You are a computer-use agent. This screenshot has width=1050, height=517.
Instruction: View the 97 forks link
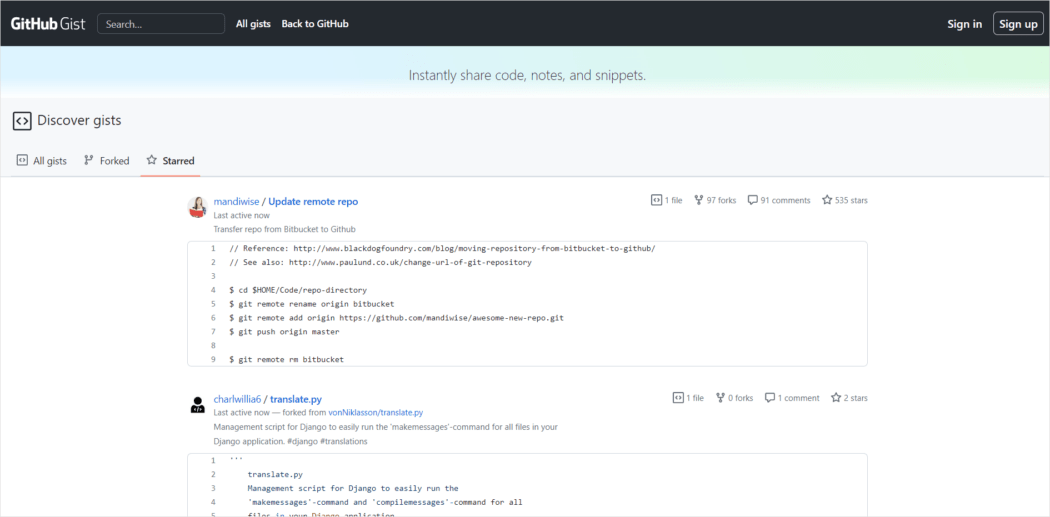click(715, 200)
